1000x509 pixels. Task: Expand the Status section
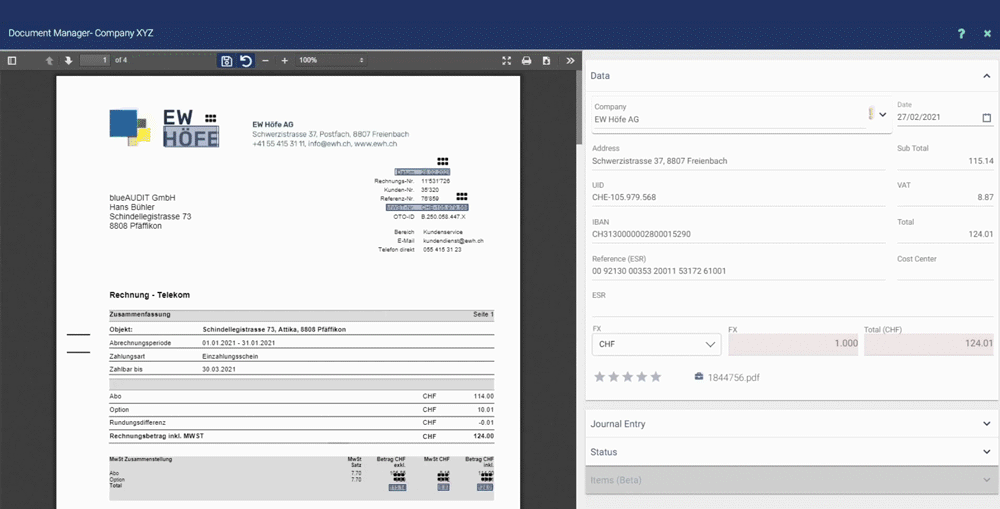coord(986,452)
